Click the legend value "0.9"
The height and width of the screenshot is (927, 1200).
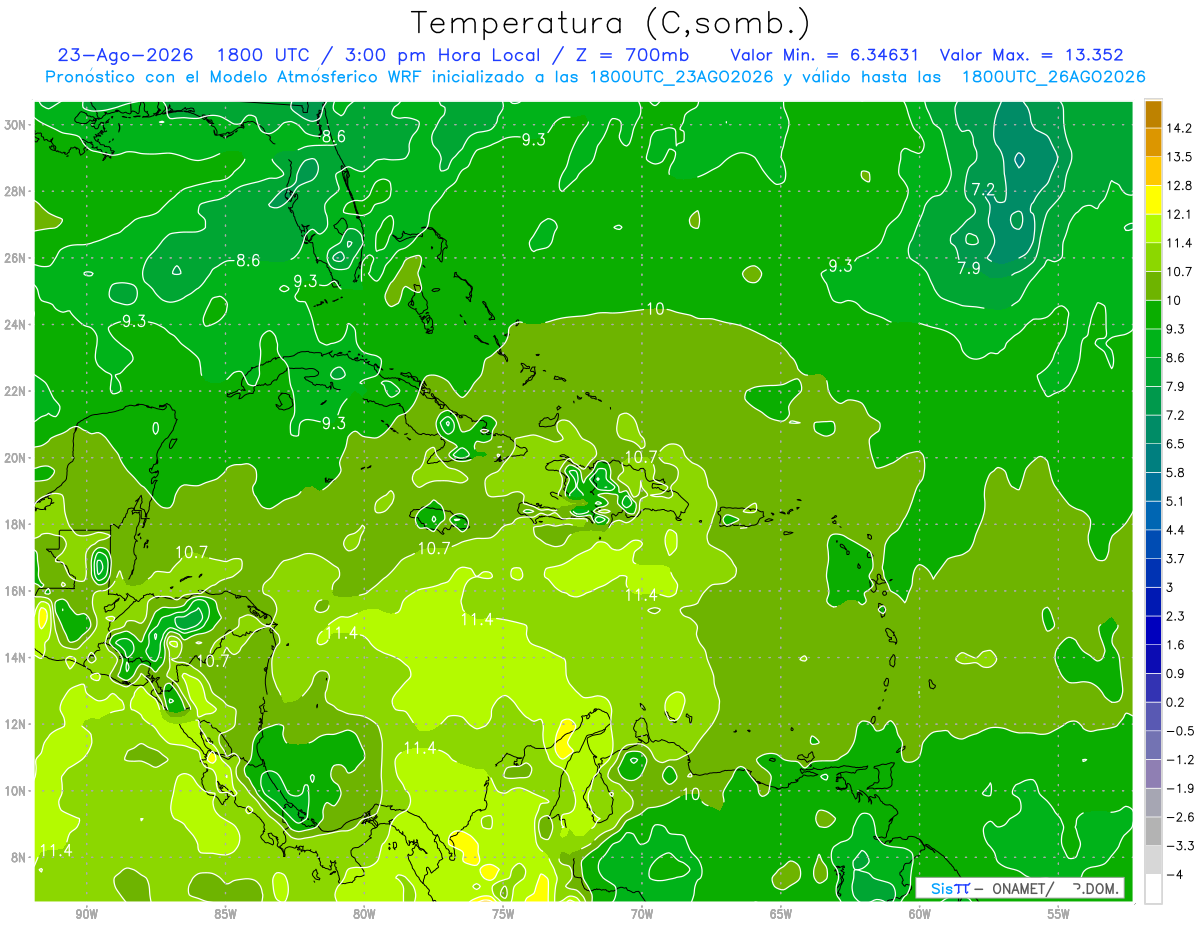pyautogui.click(x=1175, y=673)
